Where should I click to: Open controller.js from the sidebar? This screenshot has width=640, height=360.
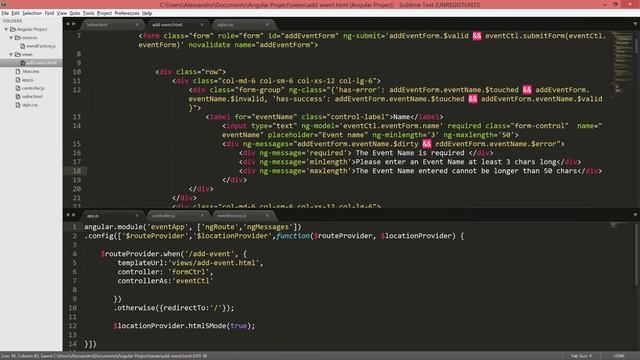[x=33, y=88]
